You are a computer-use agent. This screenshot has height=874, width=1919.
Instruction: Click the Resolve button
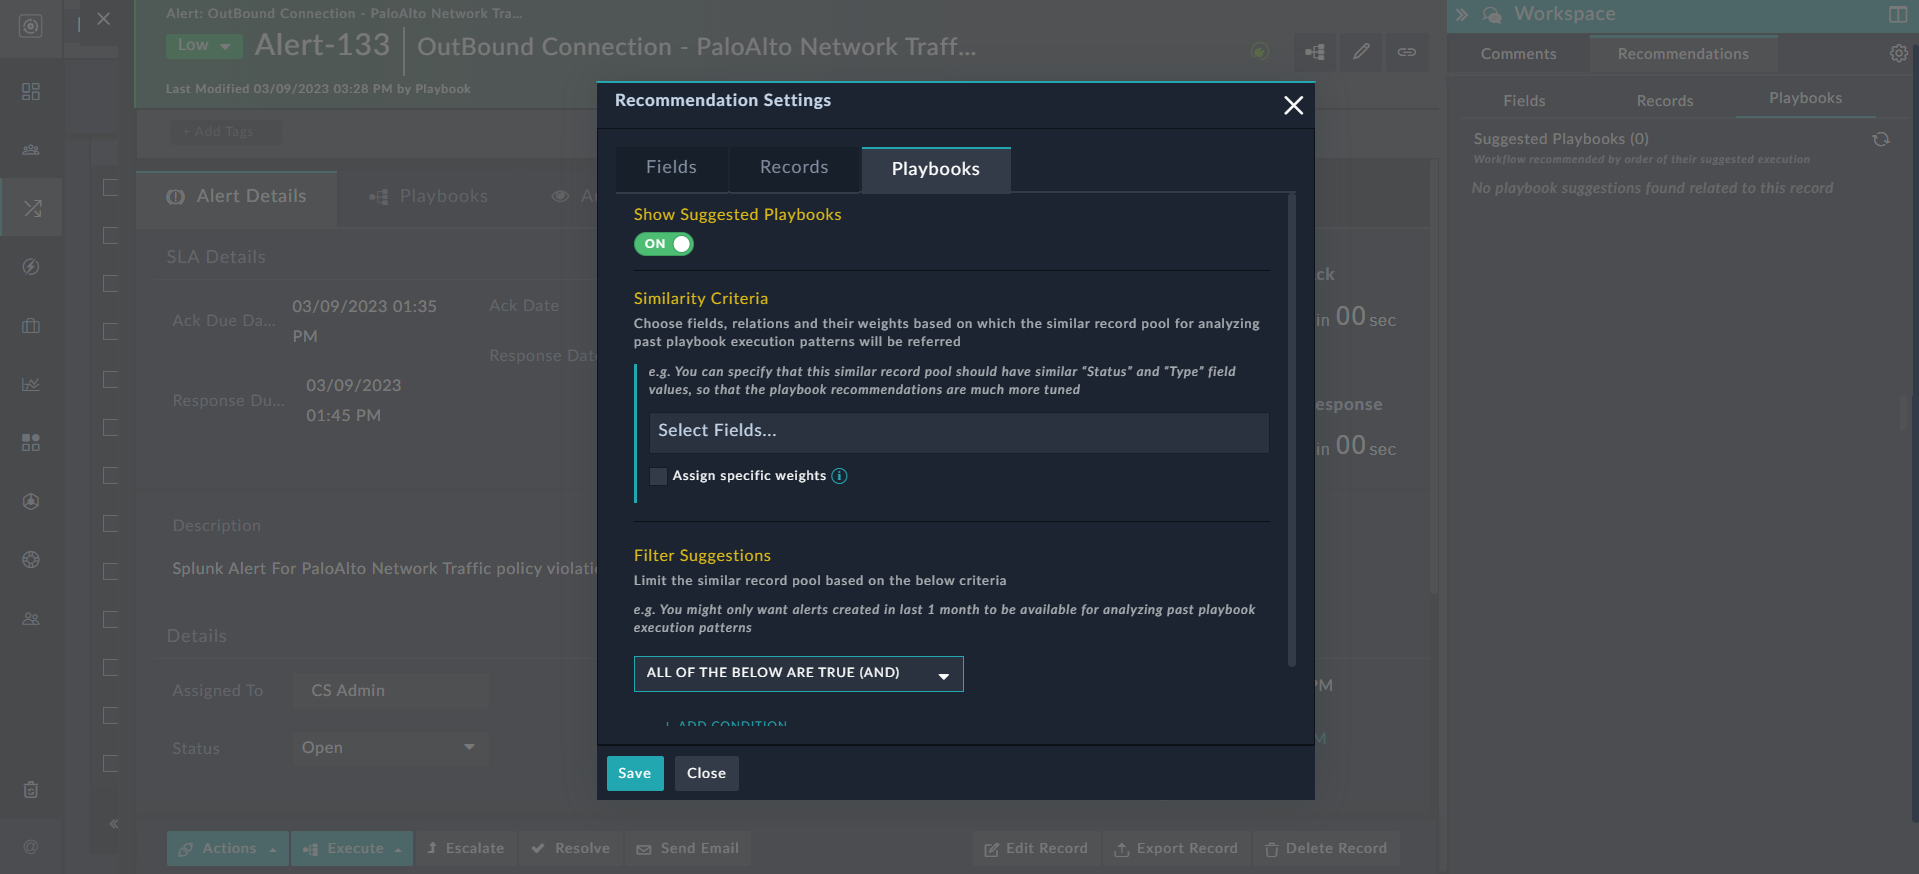coord(571,848)
